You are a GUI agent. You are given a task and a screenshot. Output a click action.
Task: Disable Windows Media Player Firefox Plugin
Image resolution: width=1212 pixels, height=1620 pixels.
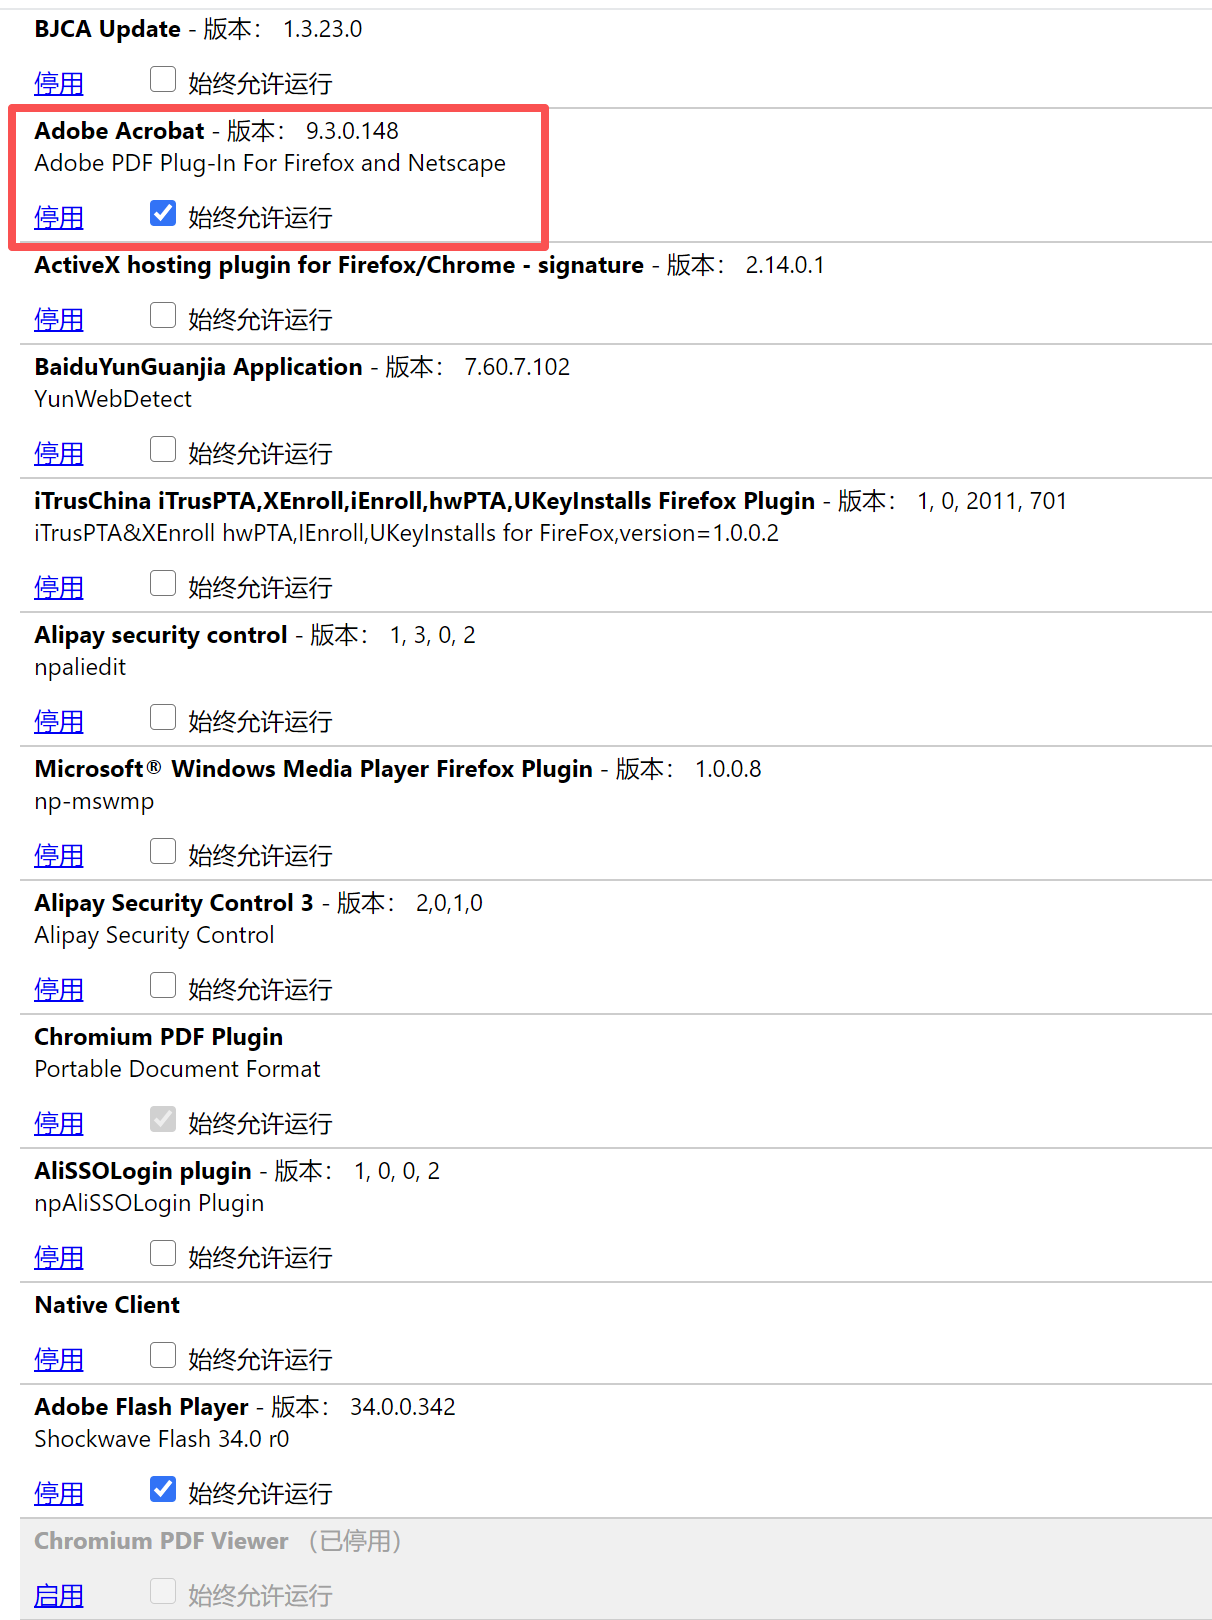[59, 856]
